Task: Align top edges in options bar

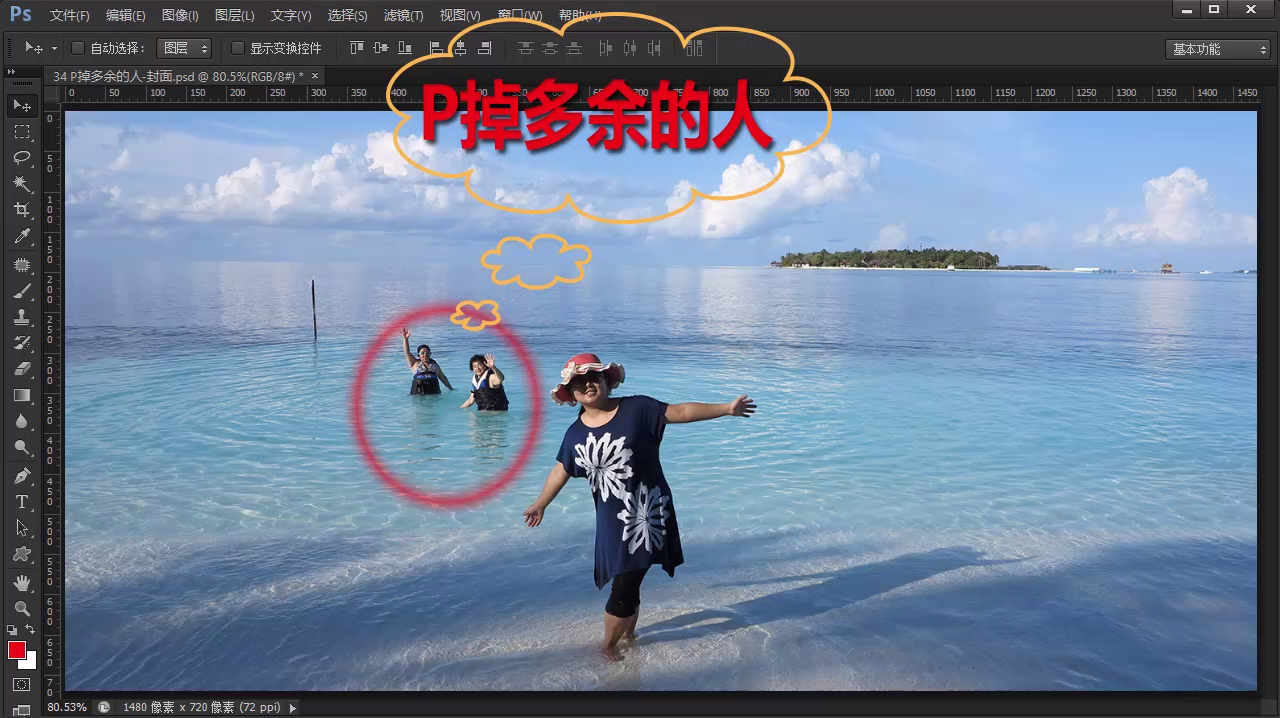Action: coord(357,48)
